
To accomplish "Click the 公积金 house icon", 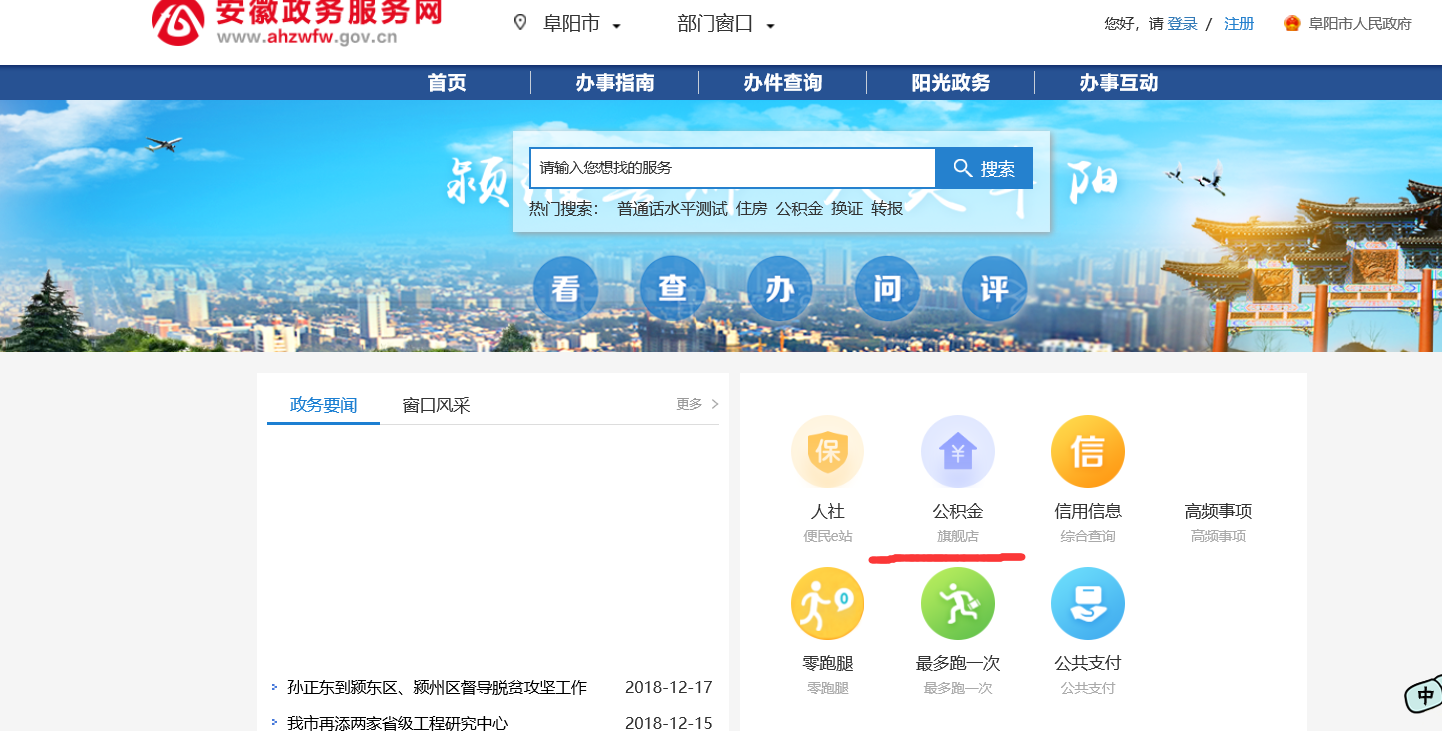I will pyautogui.click(x=957, y=452).
